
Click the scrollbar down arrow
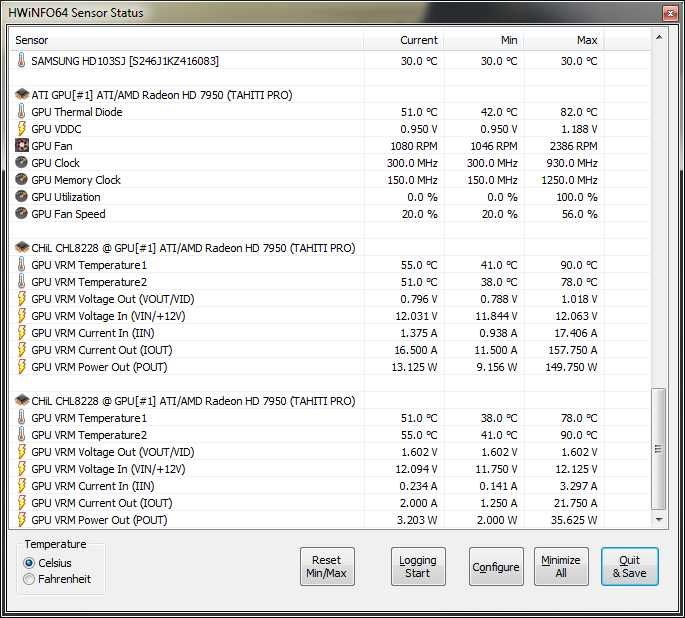pos(659,520)
